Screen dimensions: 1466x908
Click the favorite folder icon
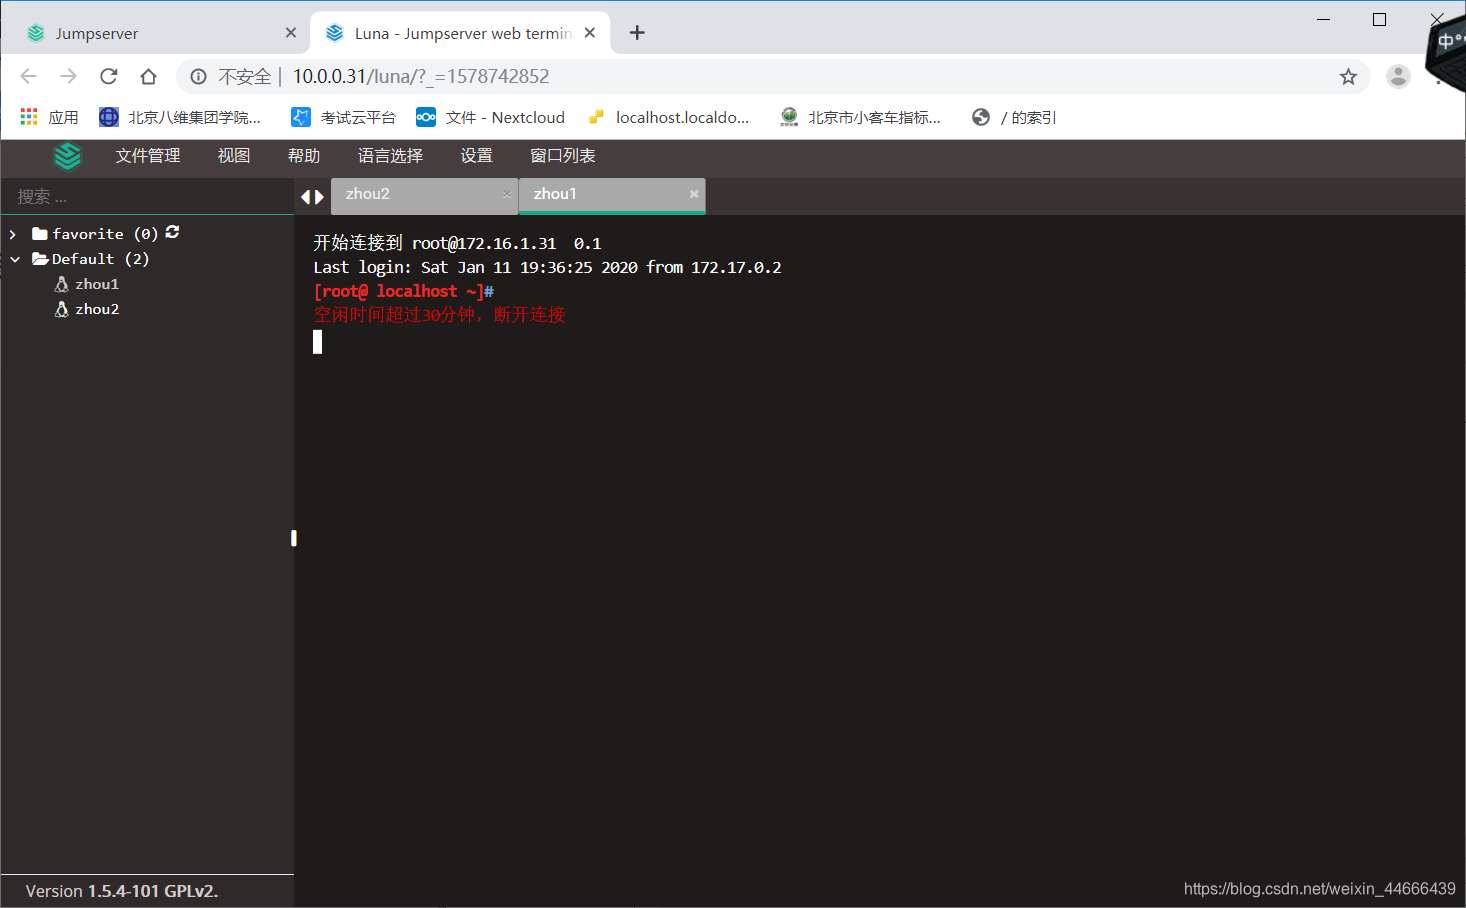(x=40, y=234)
